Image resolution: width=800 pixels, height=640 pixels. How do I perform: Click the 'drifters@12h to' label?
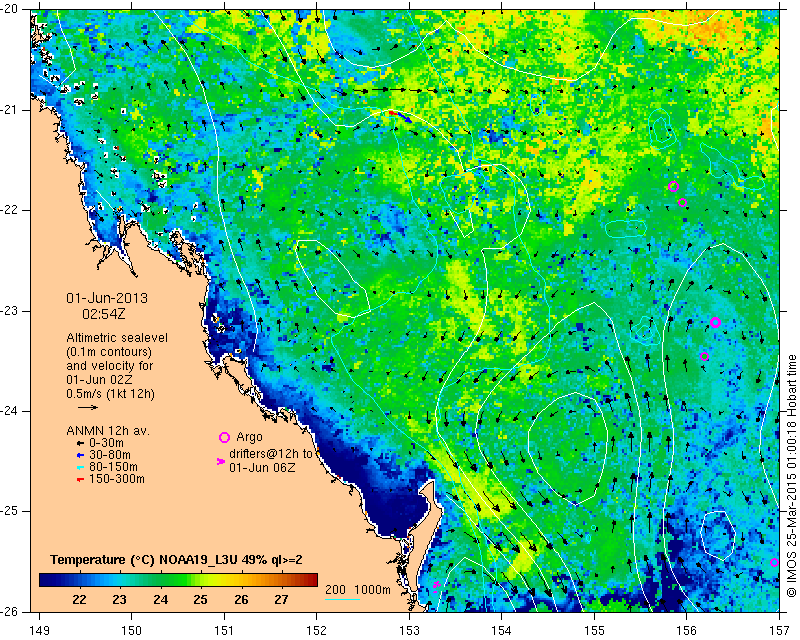coord(270,453)
